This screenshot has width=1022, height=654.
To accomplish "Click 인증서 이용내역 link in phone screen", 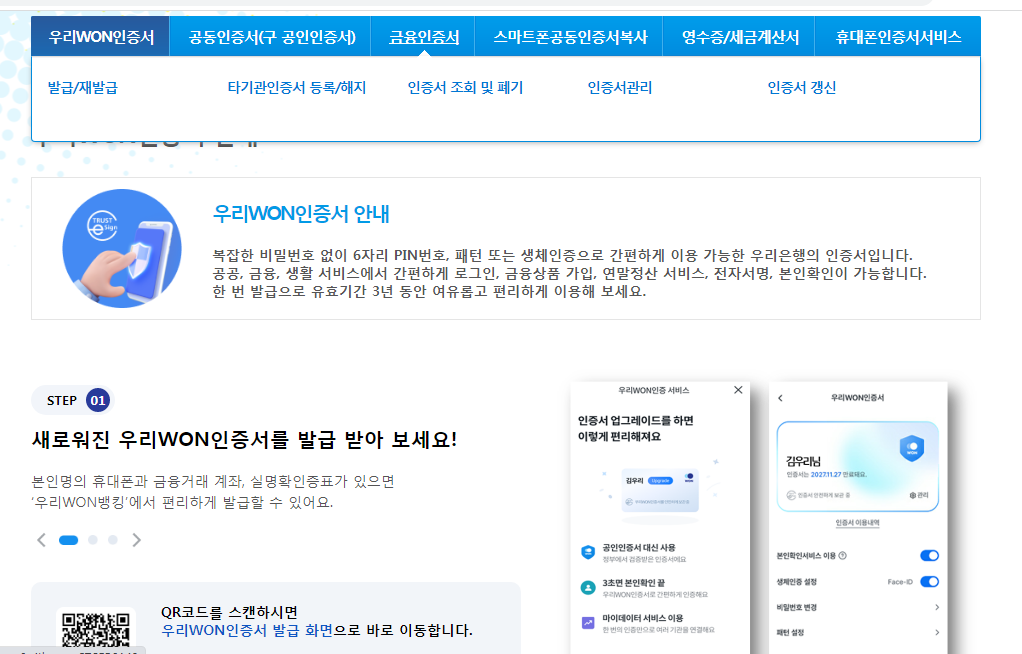I will 857,523.
